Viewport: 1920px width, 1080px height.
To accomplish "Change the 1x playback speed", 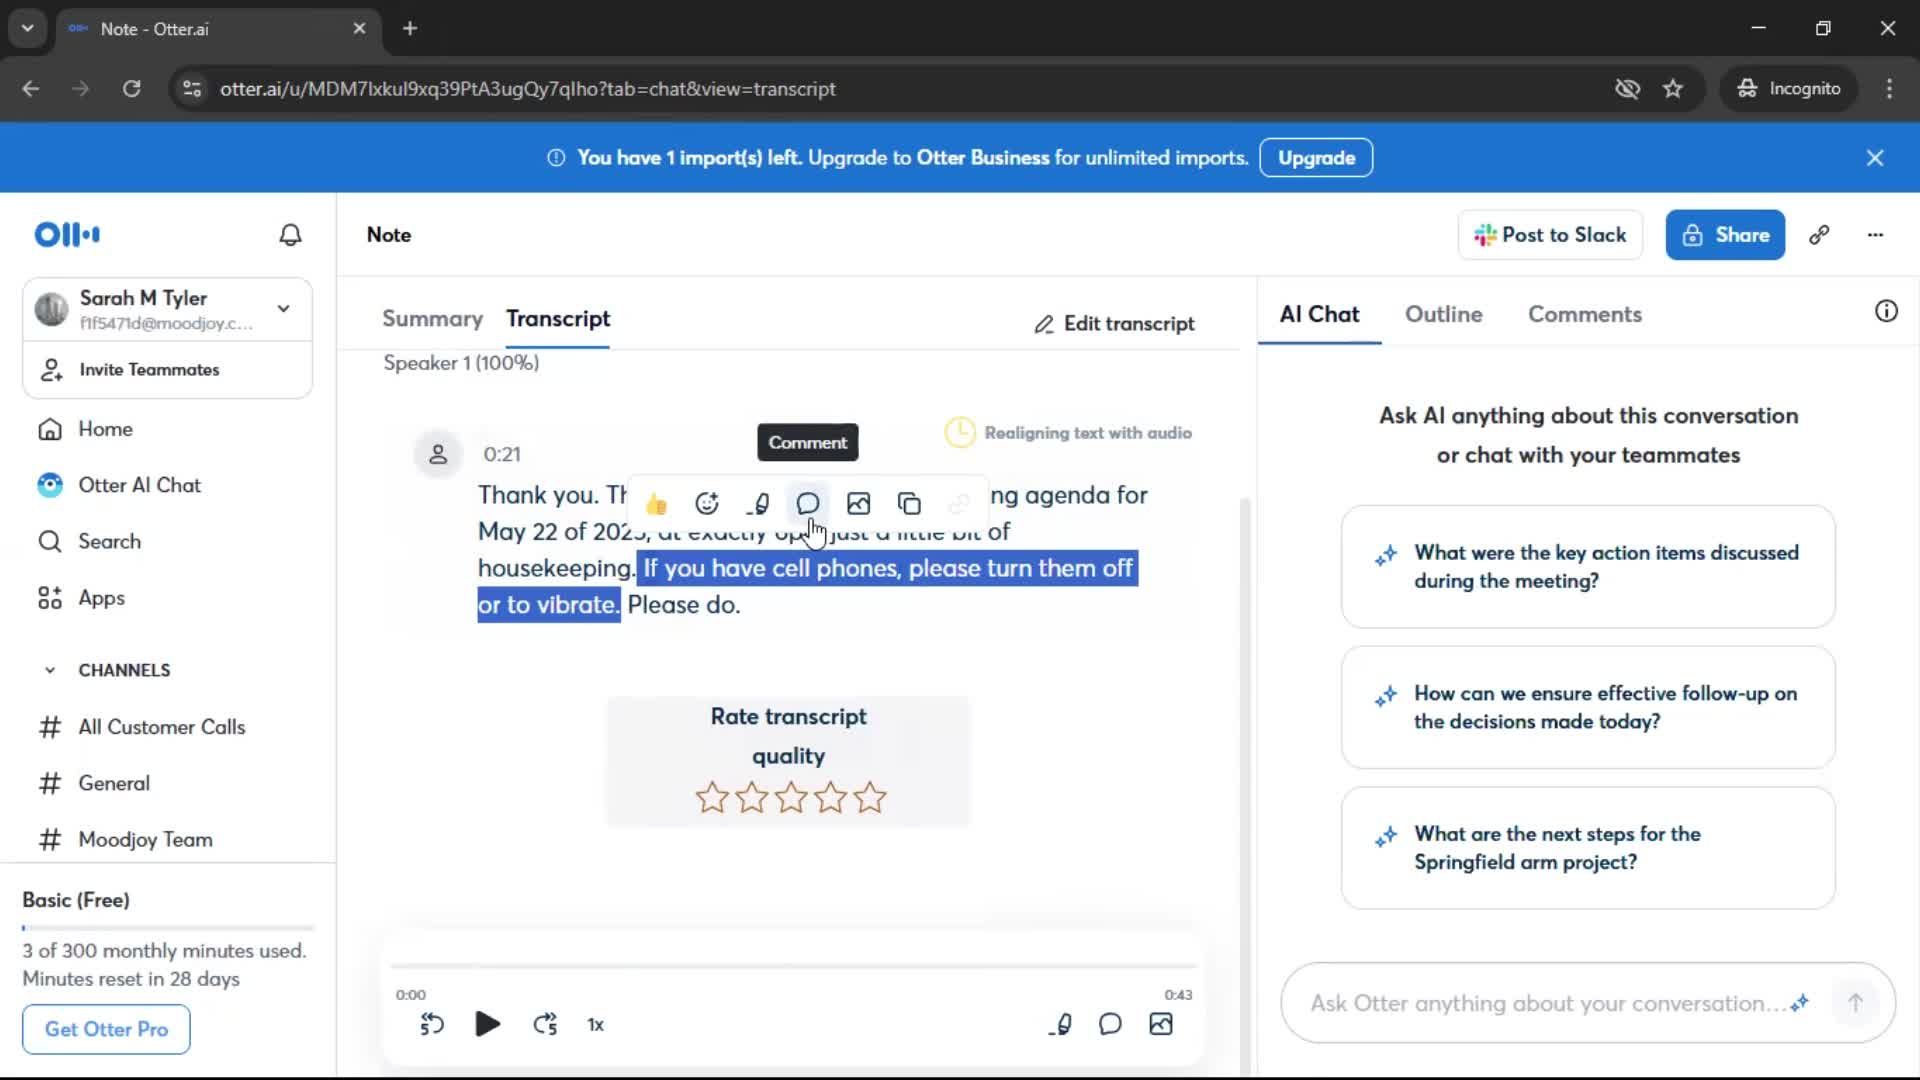I will pyautogui.click(x=596, y=1025).
